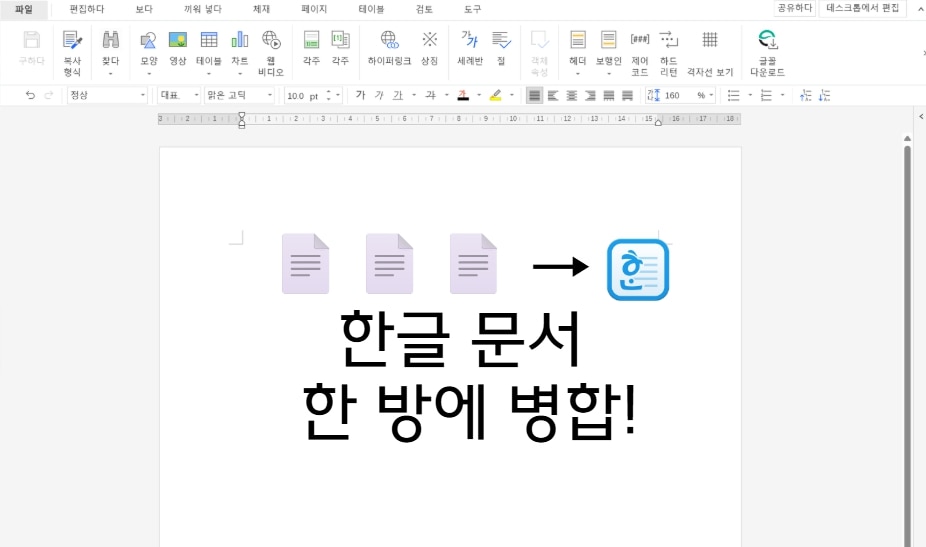This screenshot has height=547, width=926.
Task: Insert a picture with the 영상 icon
Action: click(178, 40)
